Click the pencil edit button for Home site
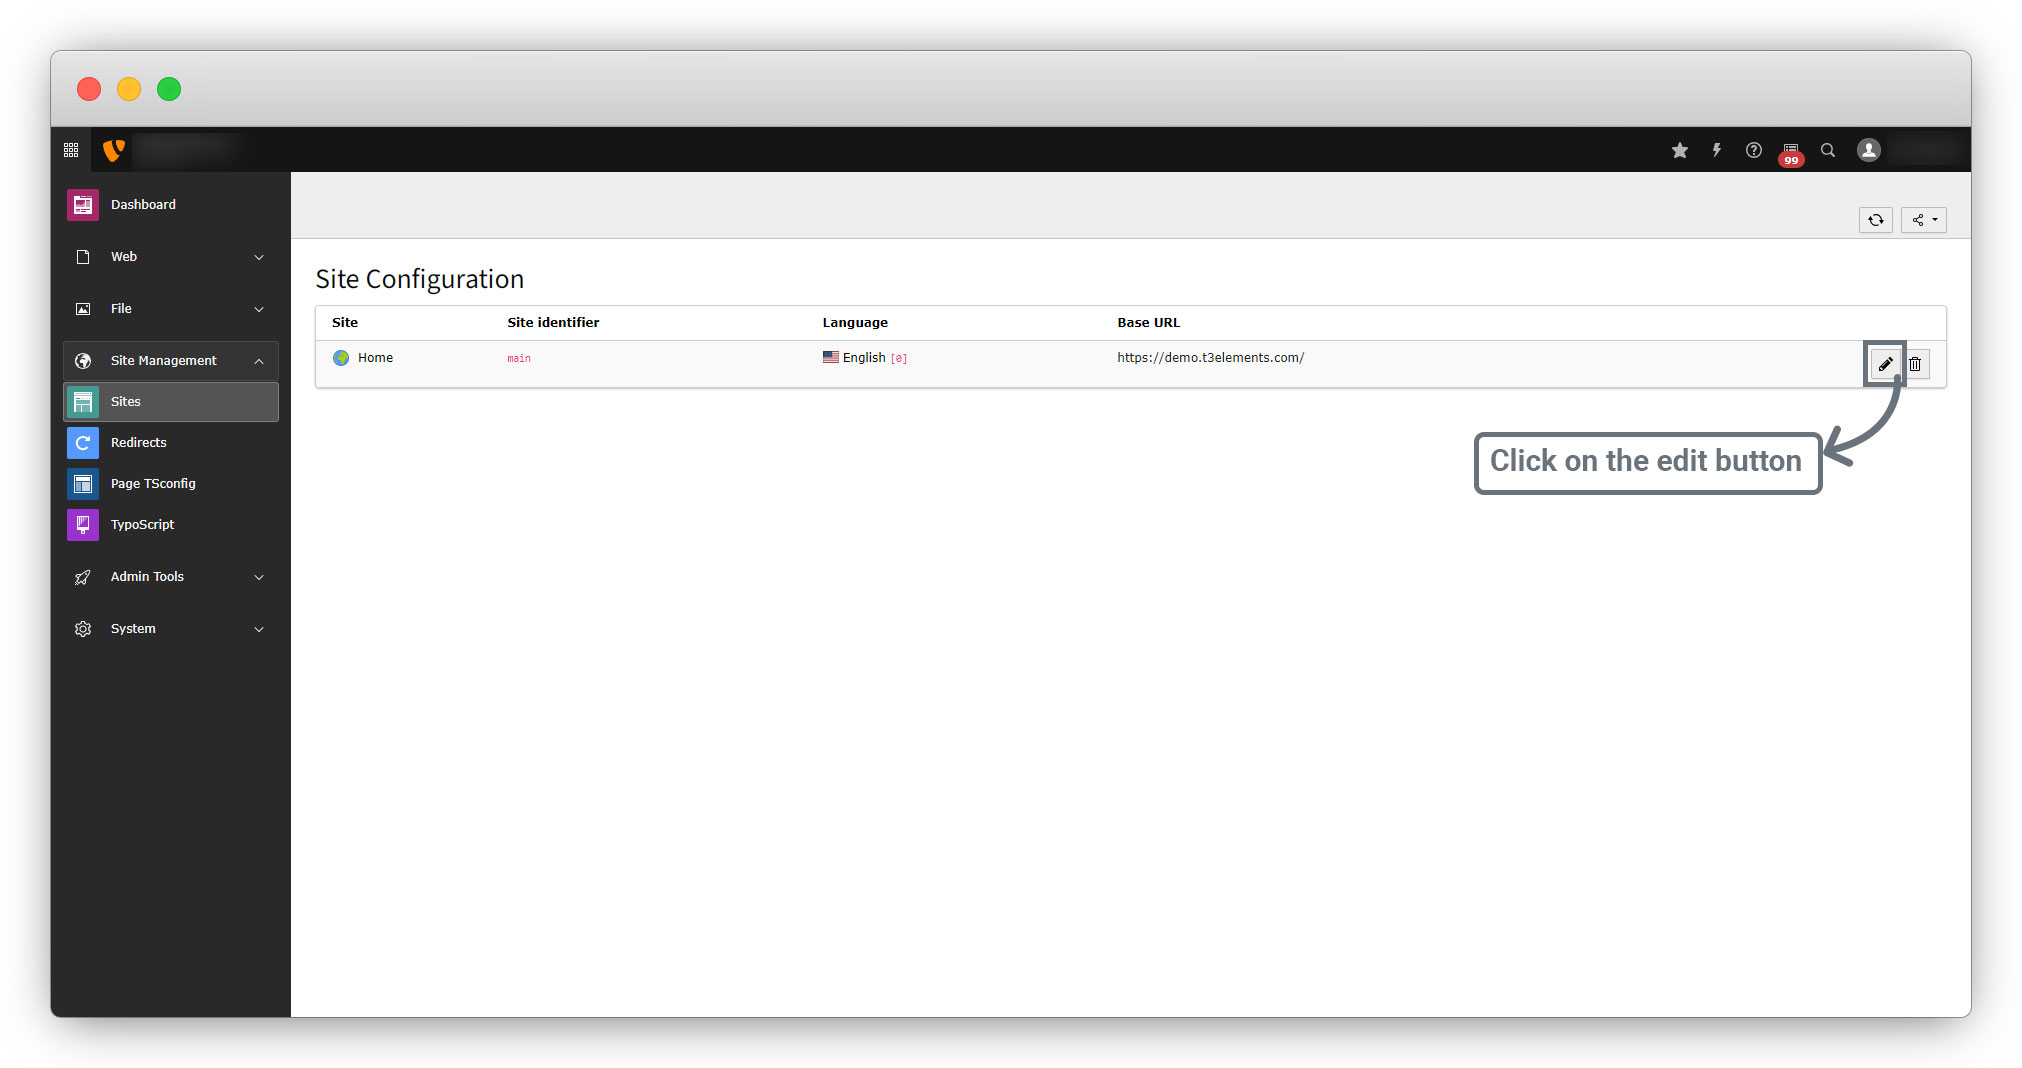The height and width of the screenshot is (1068, 2022). (x=1884, y=364)
